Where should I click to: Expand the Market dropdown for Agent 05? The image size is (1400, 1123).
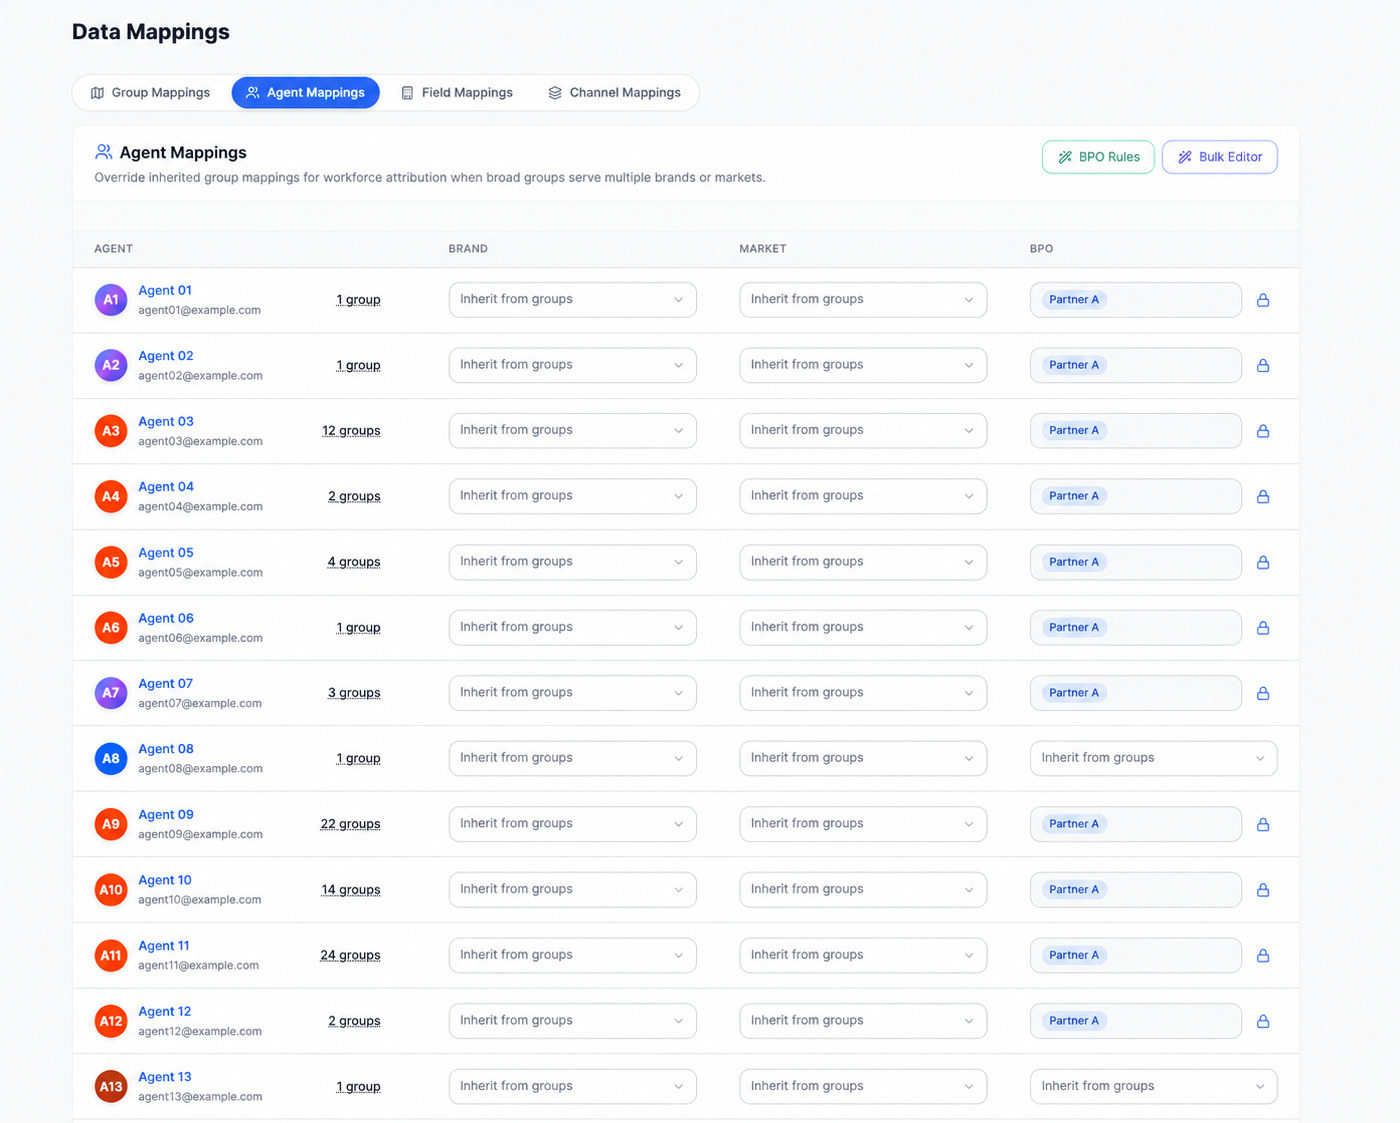[x=863, y=562]
